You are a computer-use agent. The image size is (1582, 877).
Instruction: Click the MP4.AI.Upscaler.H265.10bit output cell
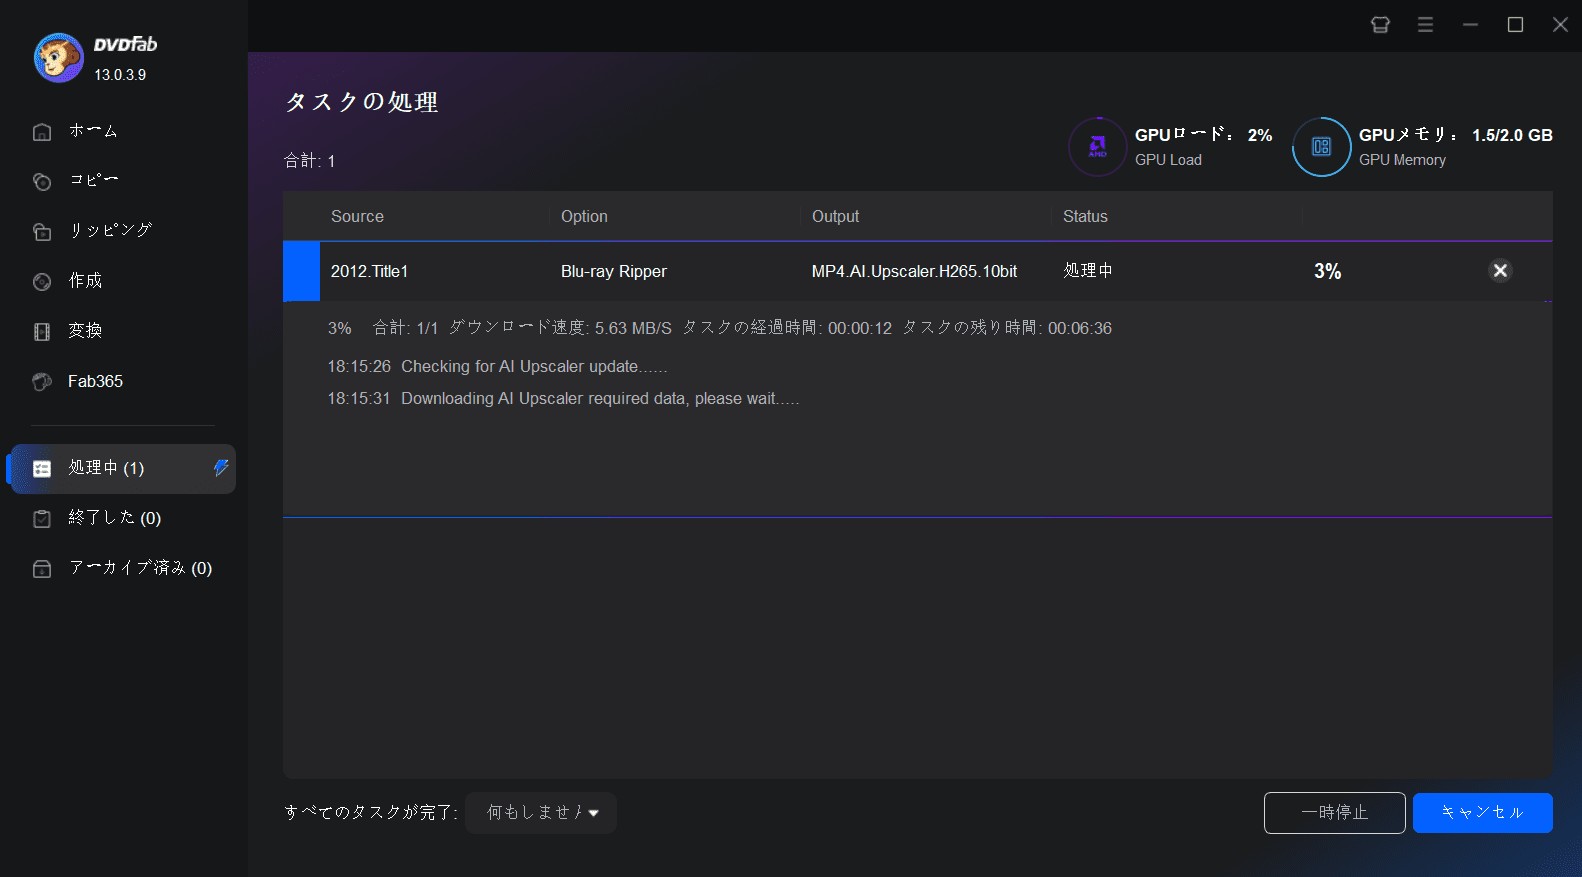point(914,271)
